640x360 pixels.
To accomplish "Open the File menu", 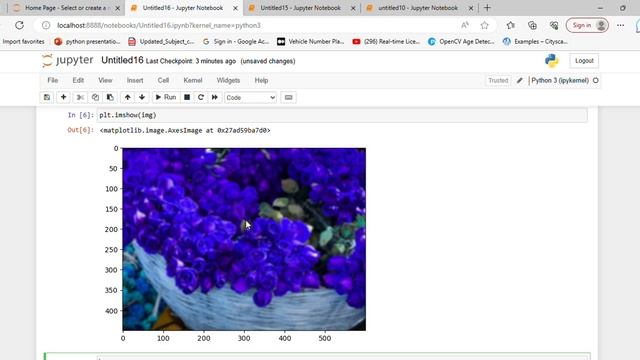I will 53,80.
